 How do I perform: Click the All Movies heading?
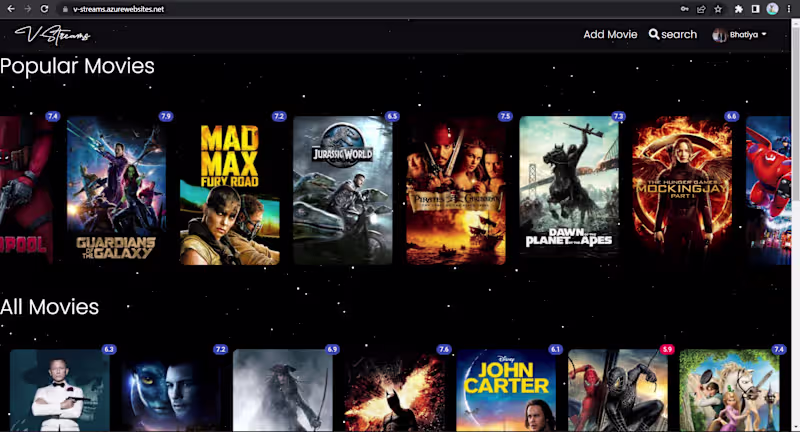pyautogui.click(x=49, y=307)
